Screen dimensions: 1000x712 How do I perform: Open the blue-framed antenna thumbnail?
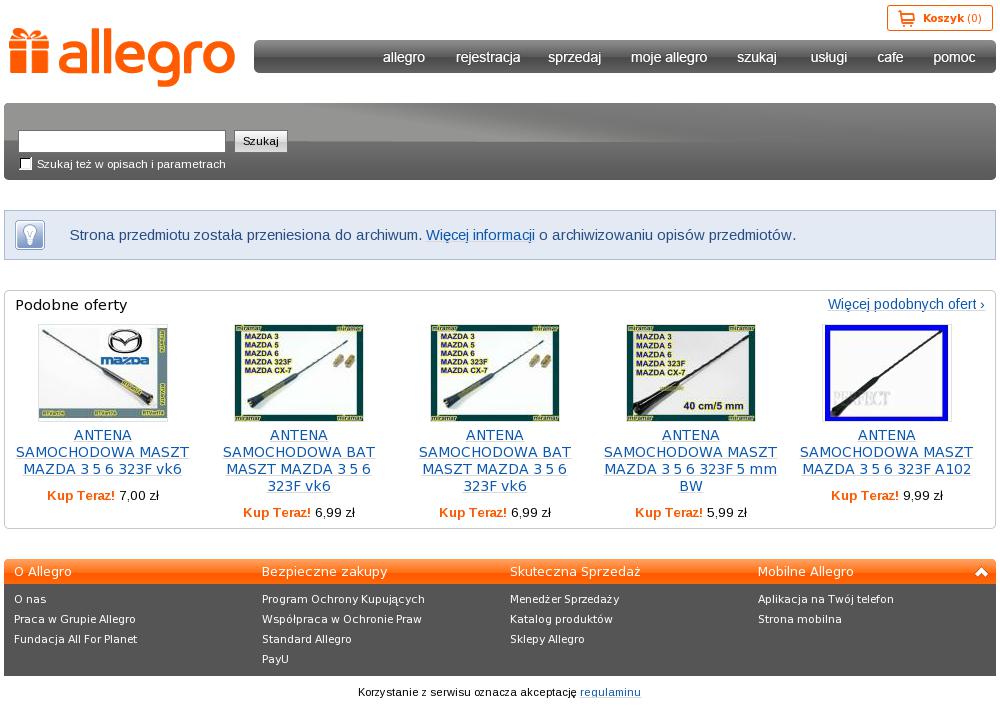pos(886,373)
